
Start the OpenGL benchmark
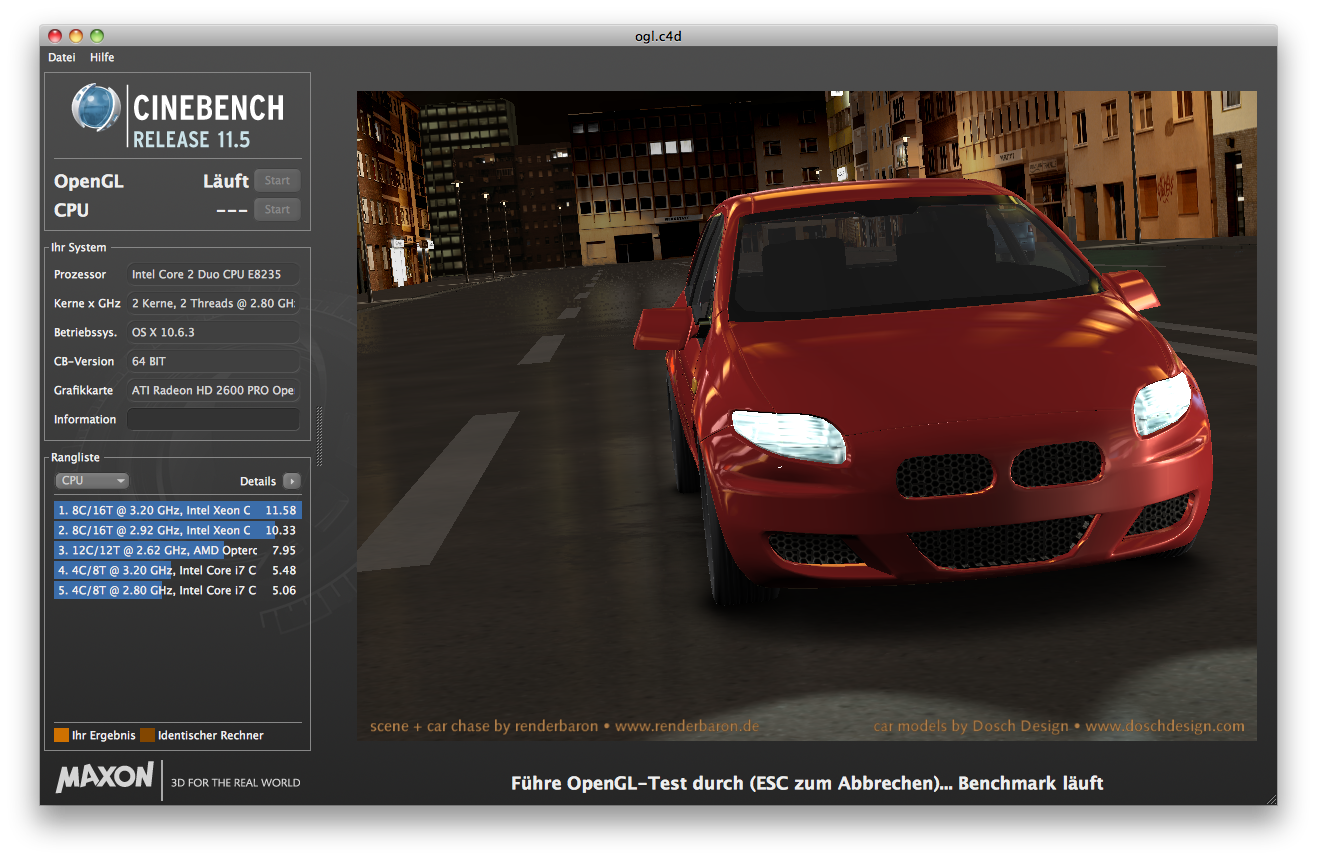[x=277, y=181]
